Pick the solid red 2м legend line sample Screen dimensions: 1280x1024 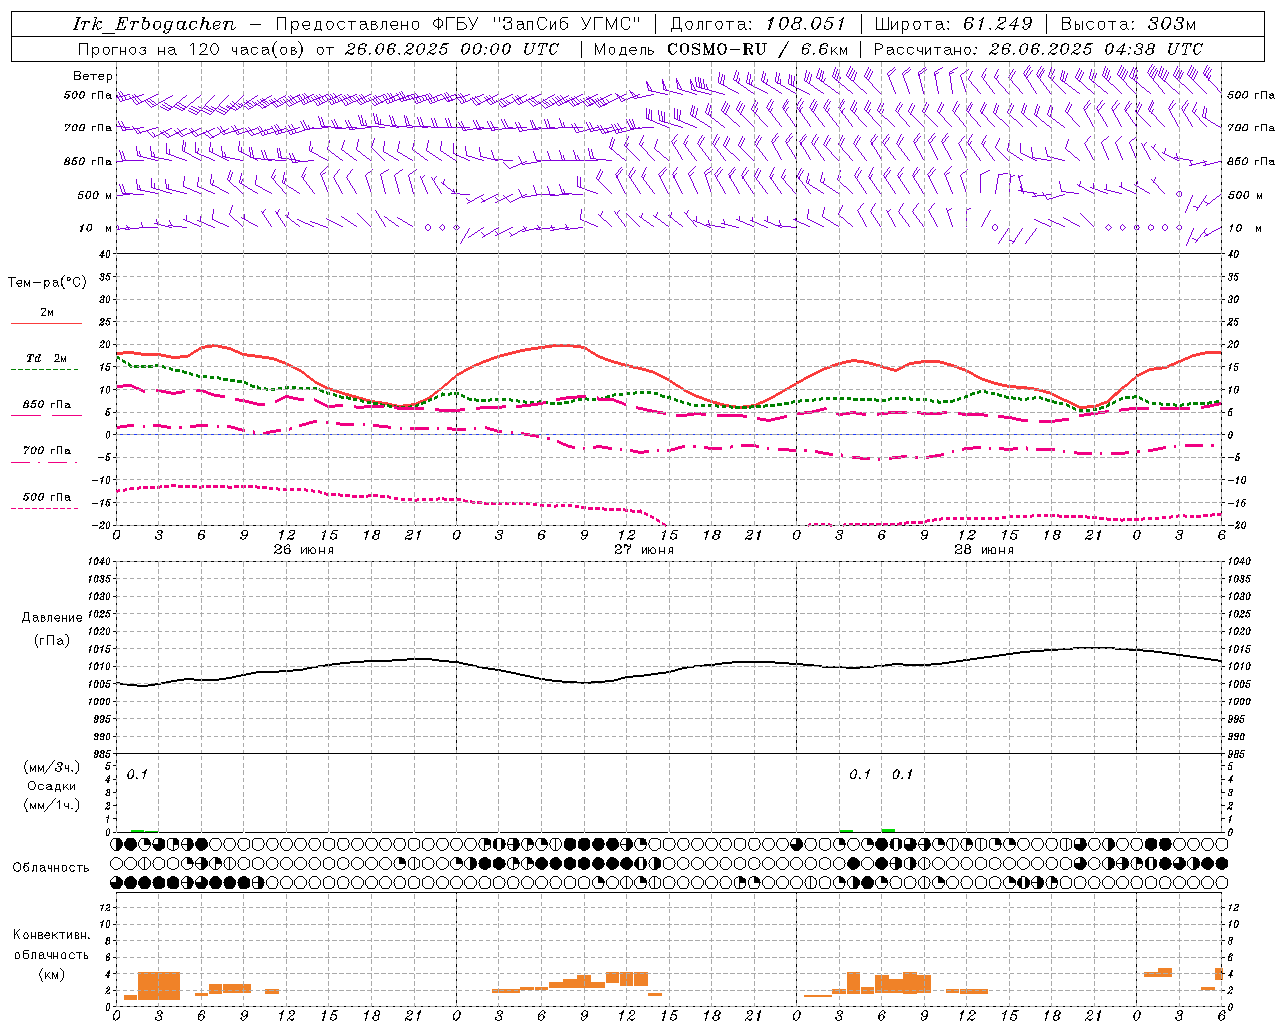(x=46, y=323)
